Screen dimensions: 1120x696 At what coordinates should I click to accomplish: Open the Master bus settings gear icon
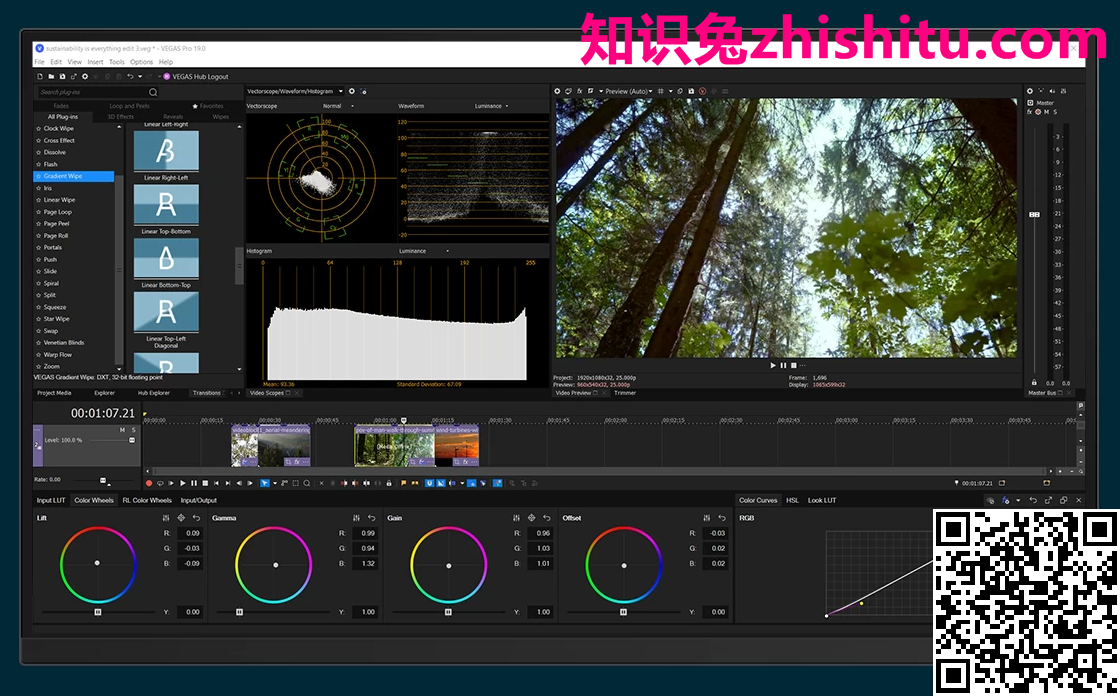1030,91
